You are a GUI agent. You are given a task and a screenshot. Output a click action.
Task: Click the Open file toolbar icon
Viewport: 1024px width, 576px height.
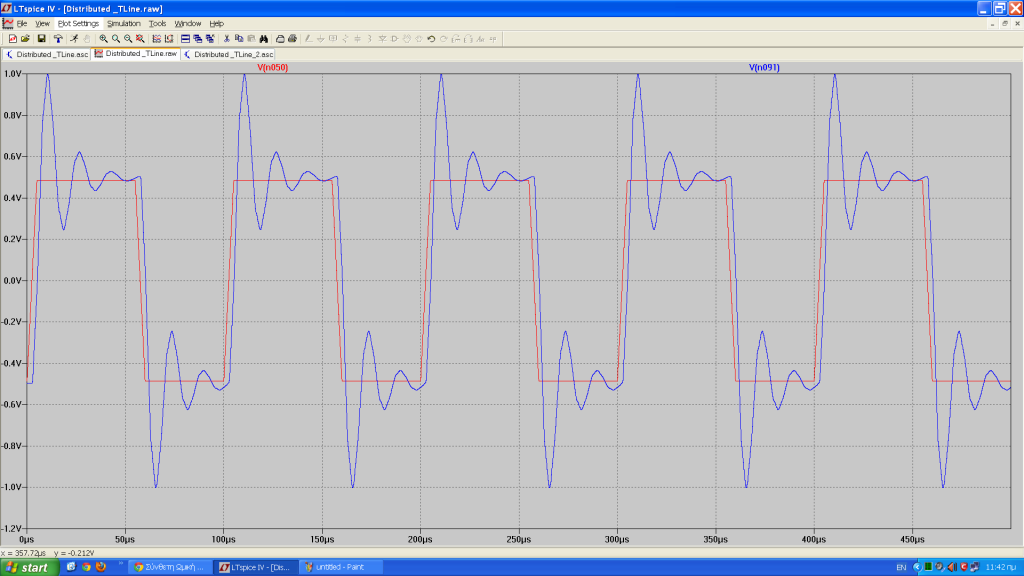26,38
